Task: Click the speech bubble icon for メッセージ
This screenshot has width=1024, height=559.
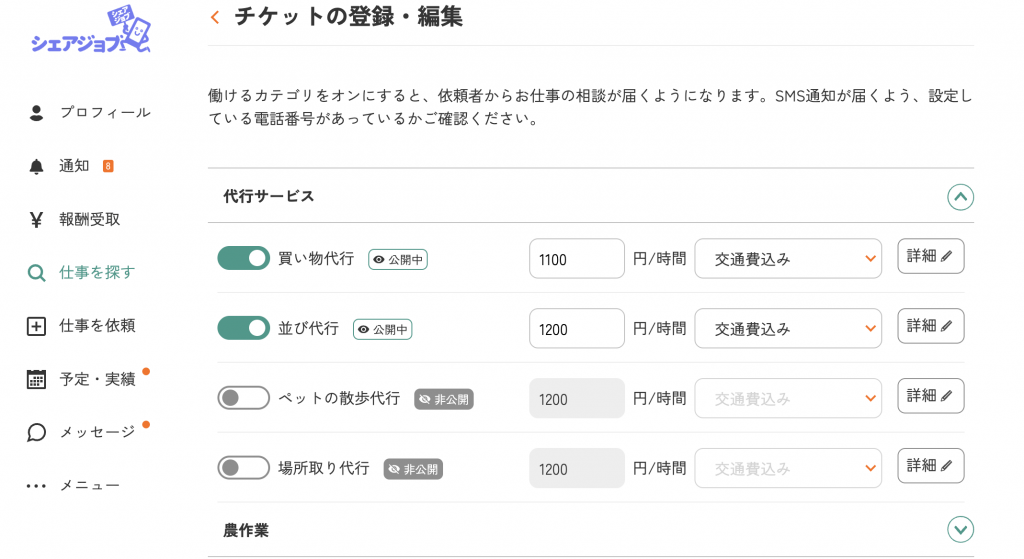Action: [x=37, y=432]
